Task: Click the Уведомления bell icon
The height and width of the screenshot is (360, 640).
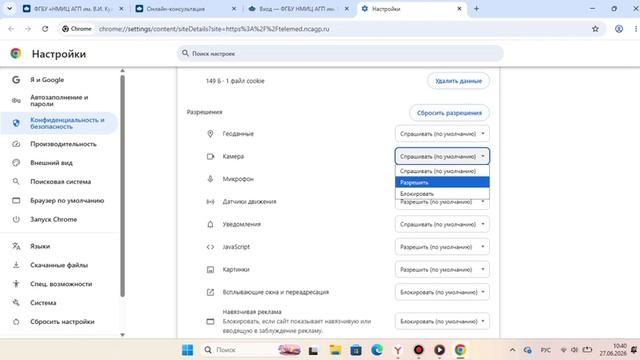Action: [x=210, y=224]
